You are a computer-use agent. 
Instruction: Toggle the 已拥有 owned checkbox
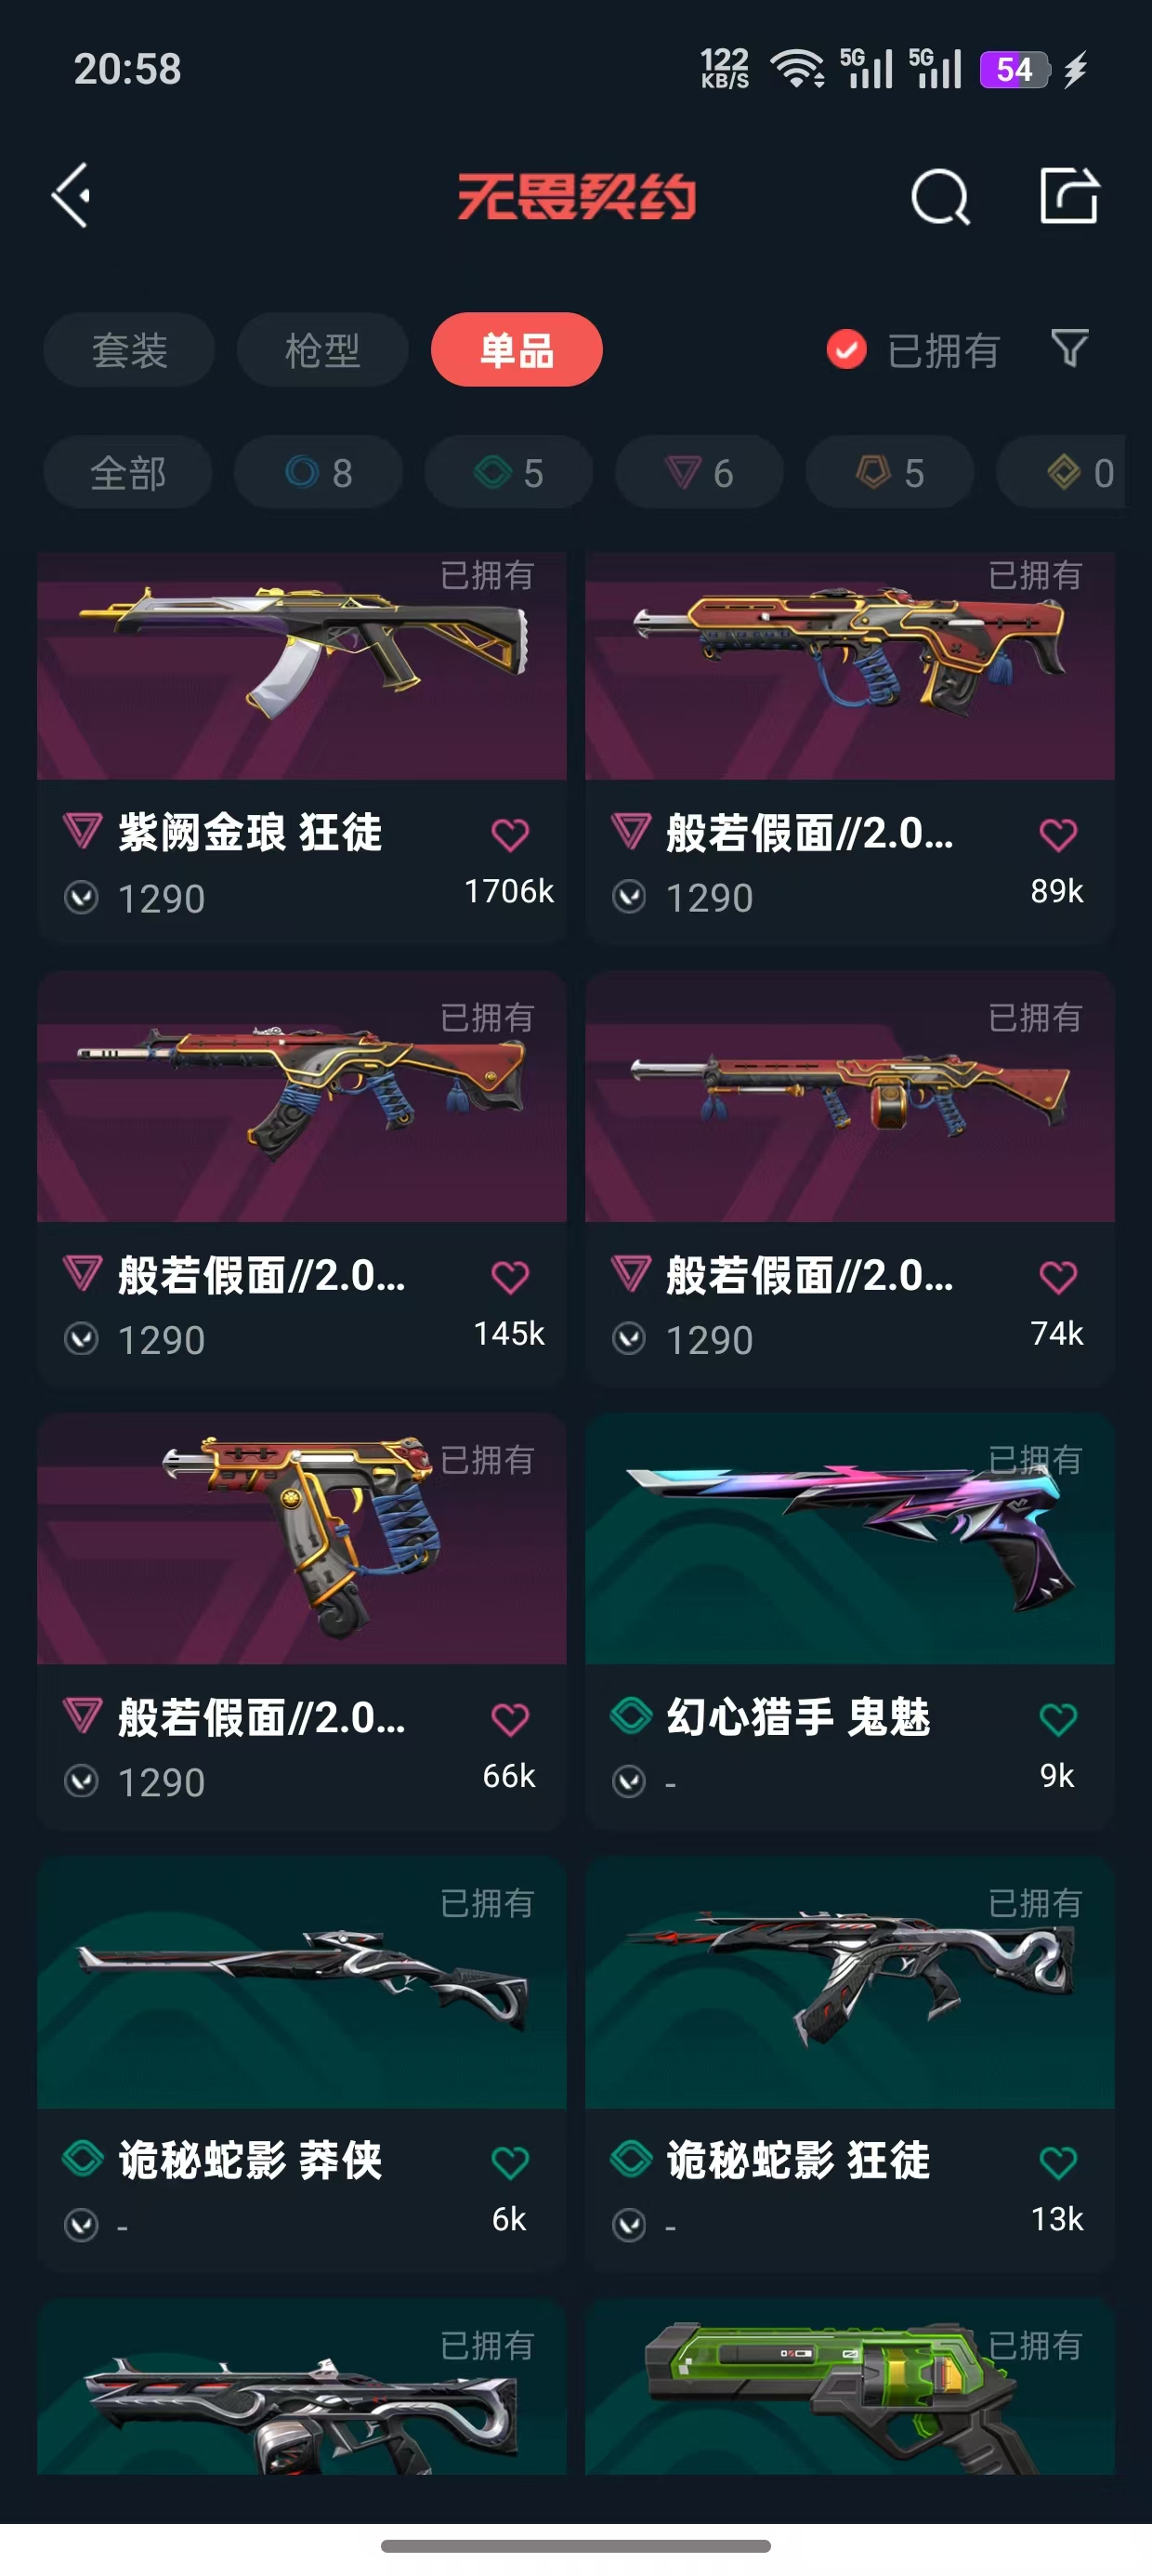point(846,349)
